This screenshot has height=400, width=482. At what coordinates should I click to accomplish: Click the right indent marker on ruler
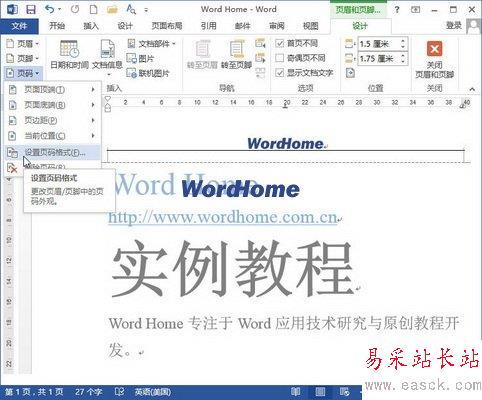click(x=463, y=106)
